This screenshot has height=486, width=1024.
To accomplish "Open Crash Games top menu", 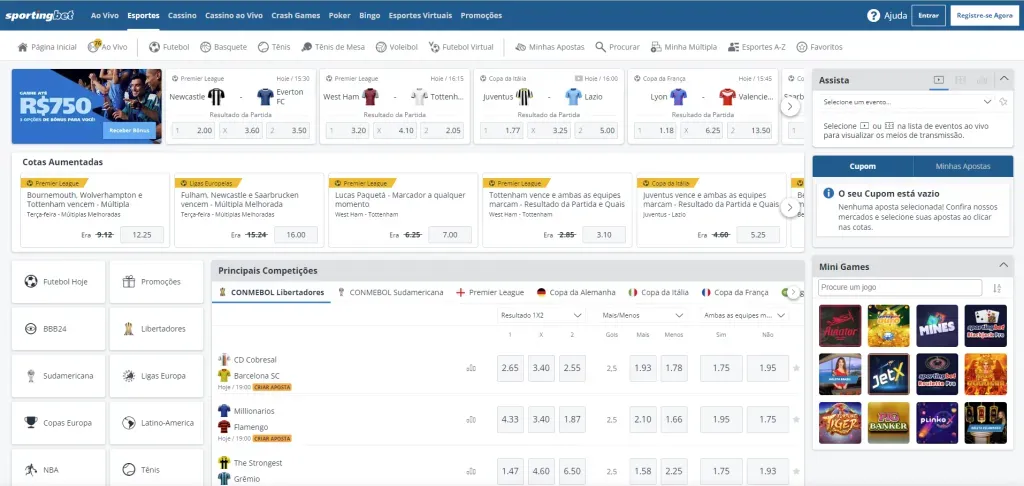I will point(296,15).
